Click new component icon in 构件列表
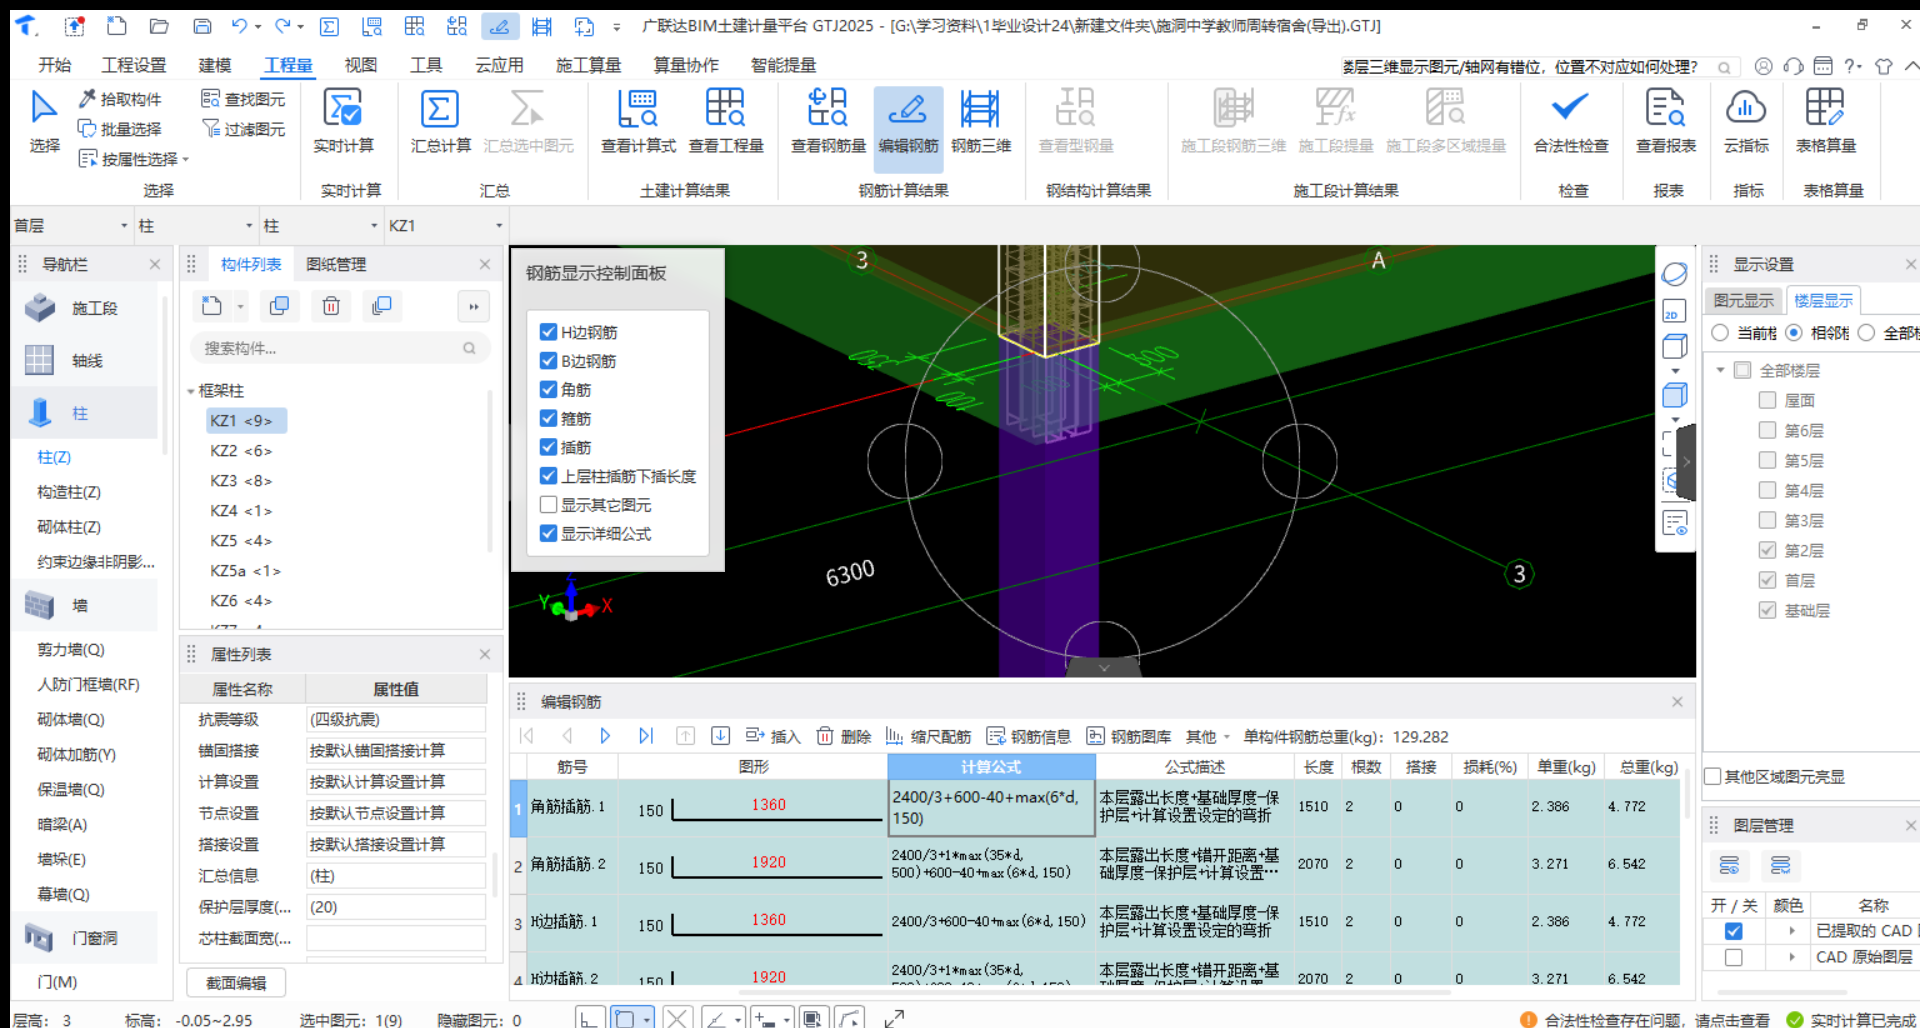 pyautogui.click(x=212, y=306)
